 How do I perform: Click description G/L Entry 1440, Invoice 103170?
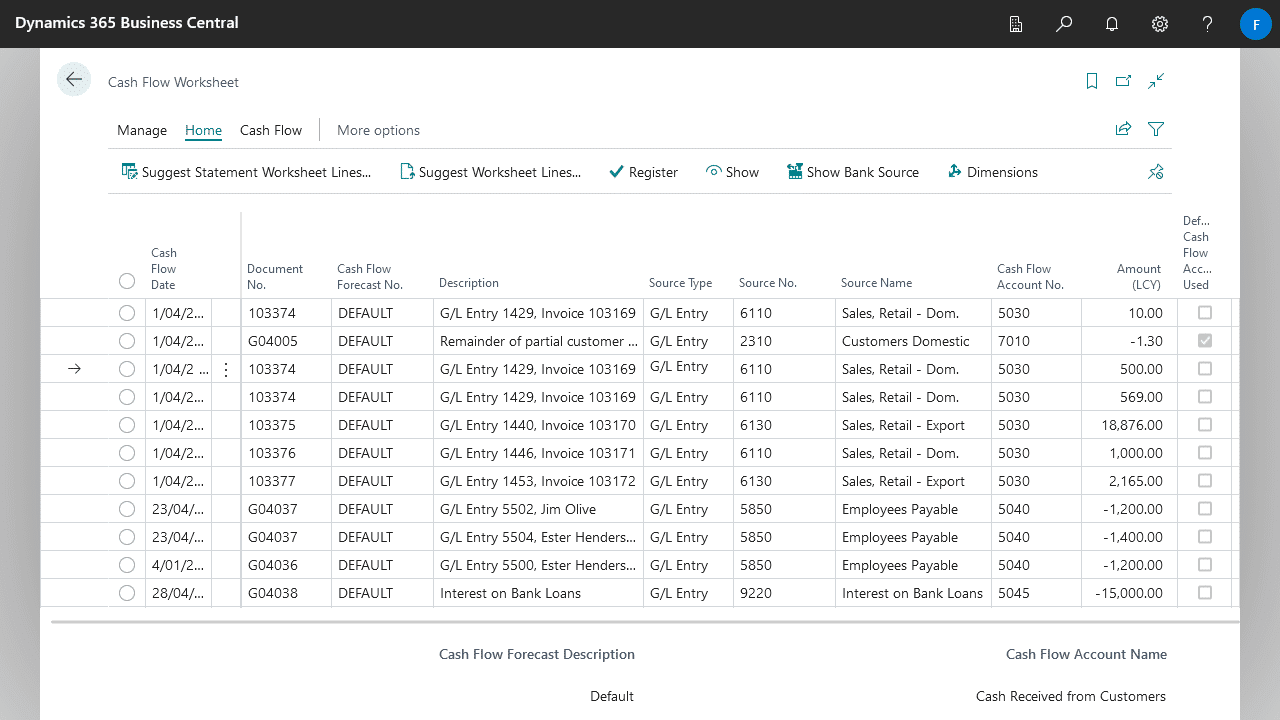(538, 425)
